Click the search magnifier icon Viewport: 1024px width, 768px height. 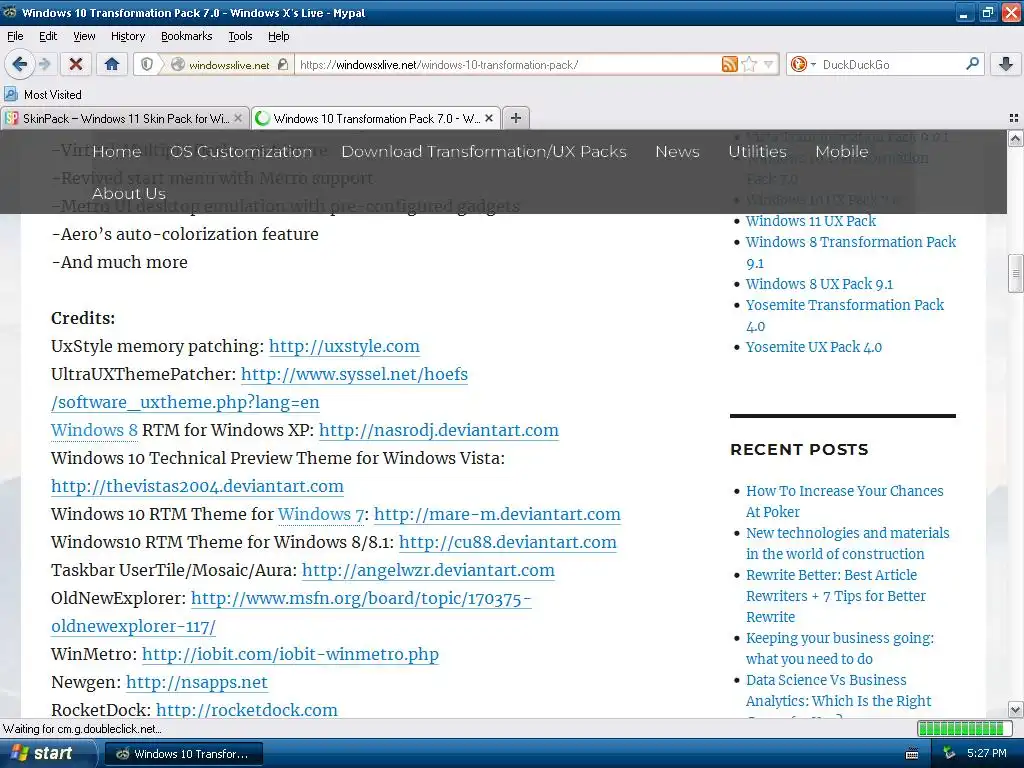972,64
